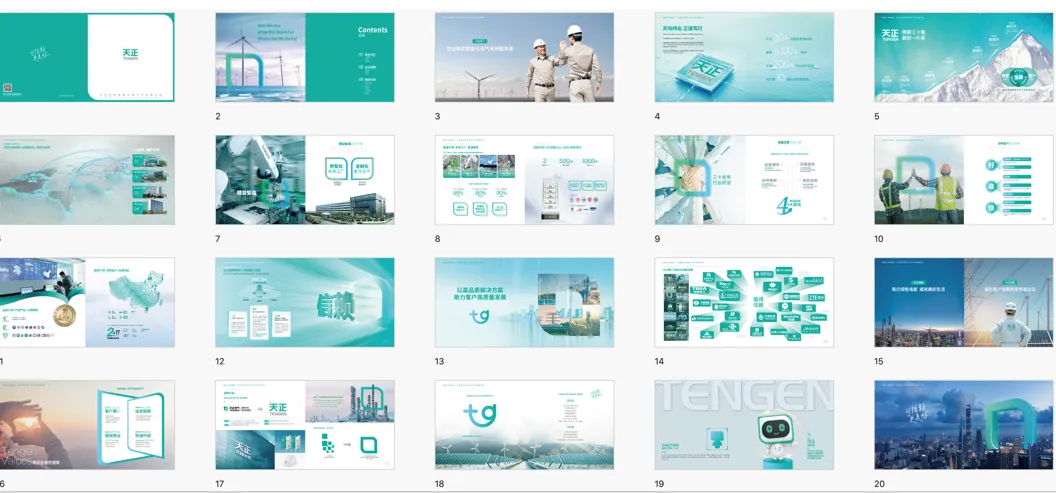Click page number label 15

click(x=879, y=362)
